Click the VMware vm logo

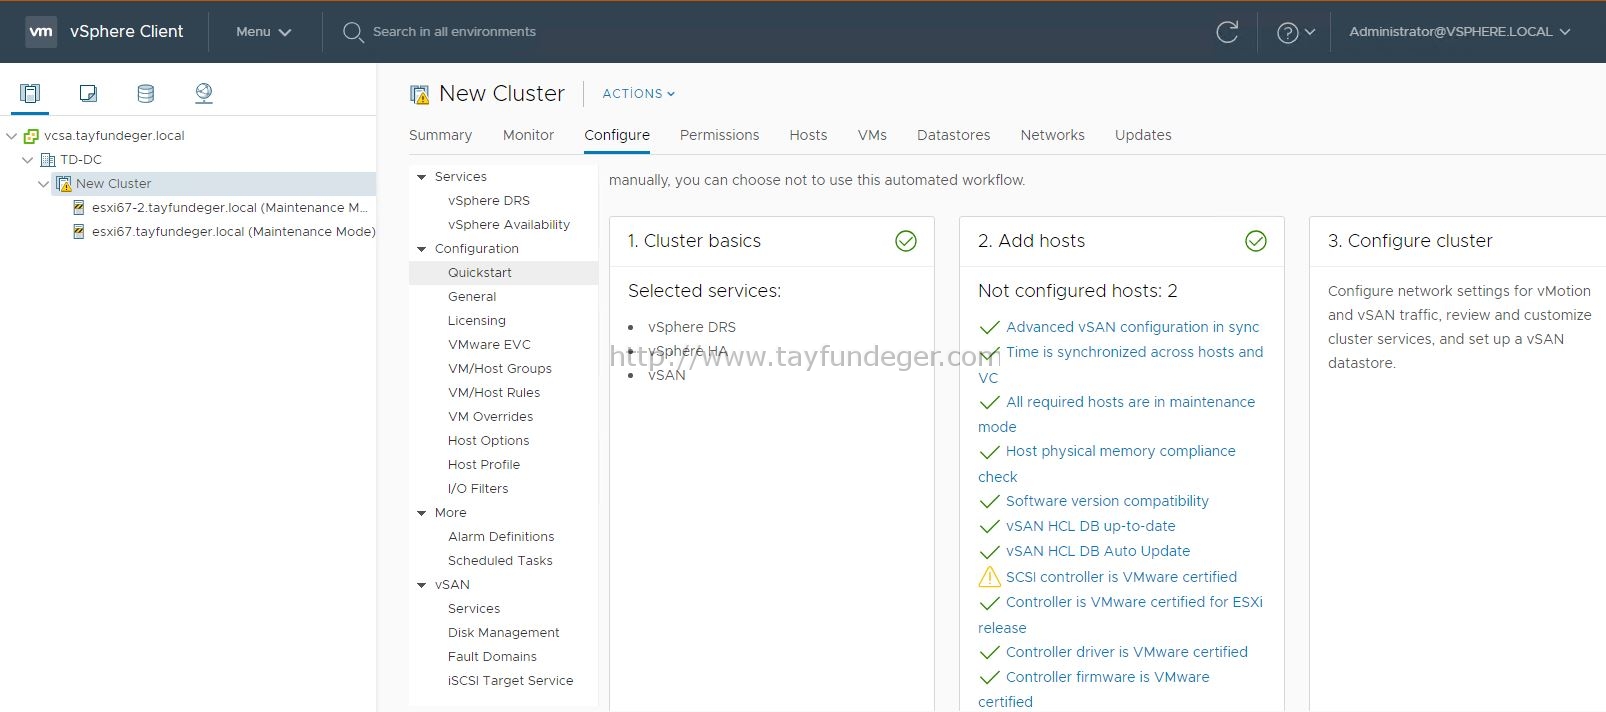pos(41,31)
